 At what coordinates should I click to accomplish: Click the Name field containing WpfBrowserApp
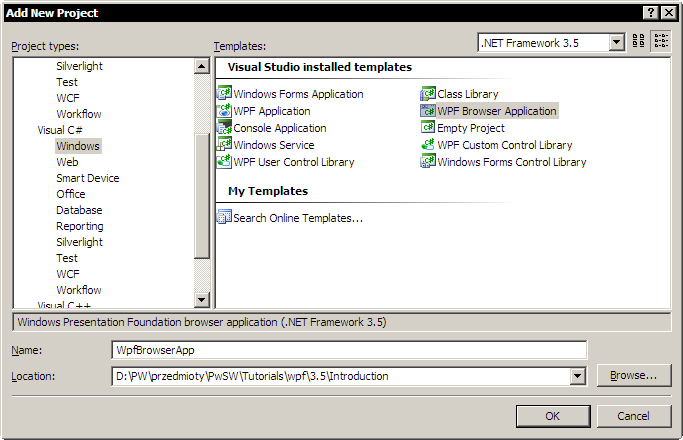[x=349, y=350]
